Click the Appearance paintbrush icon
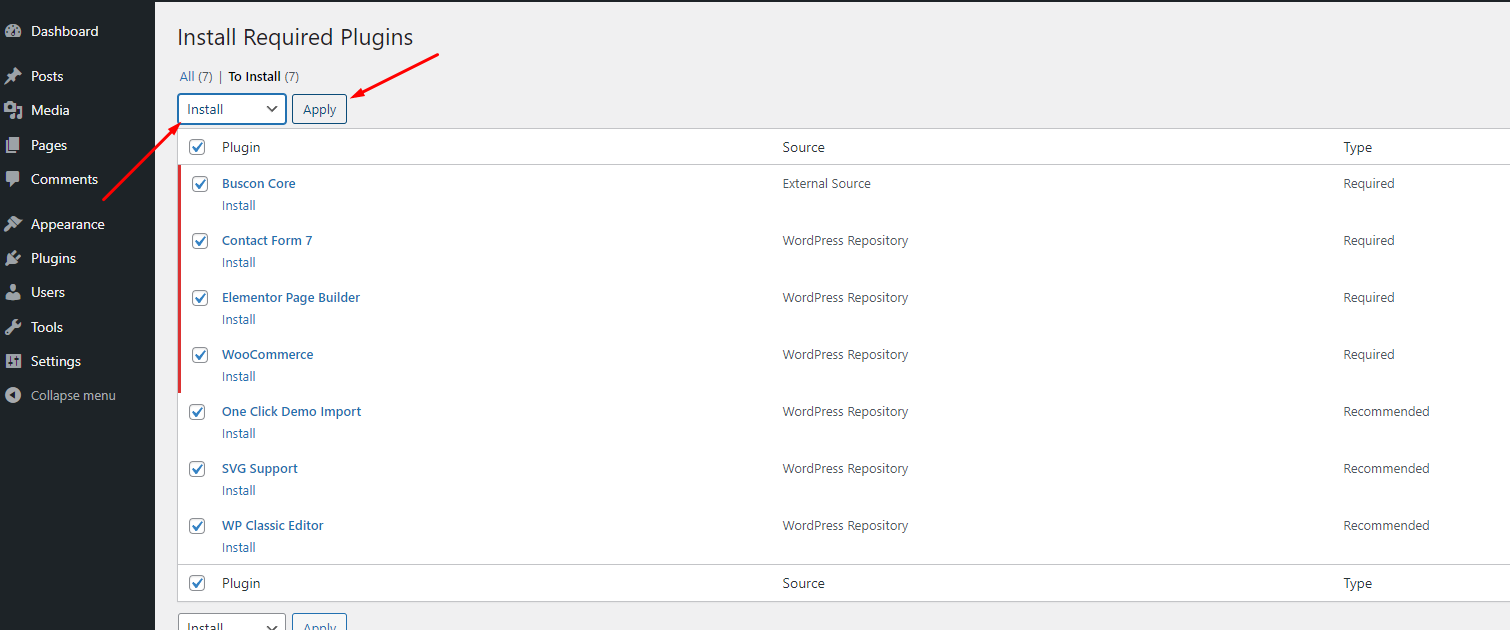1510x630 pixels. coord(13,224)
